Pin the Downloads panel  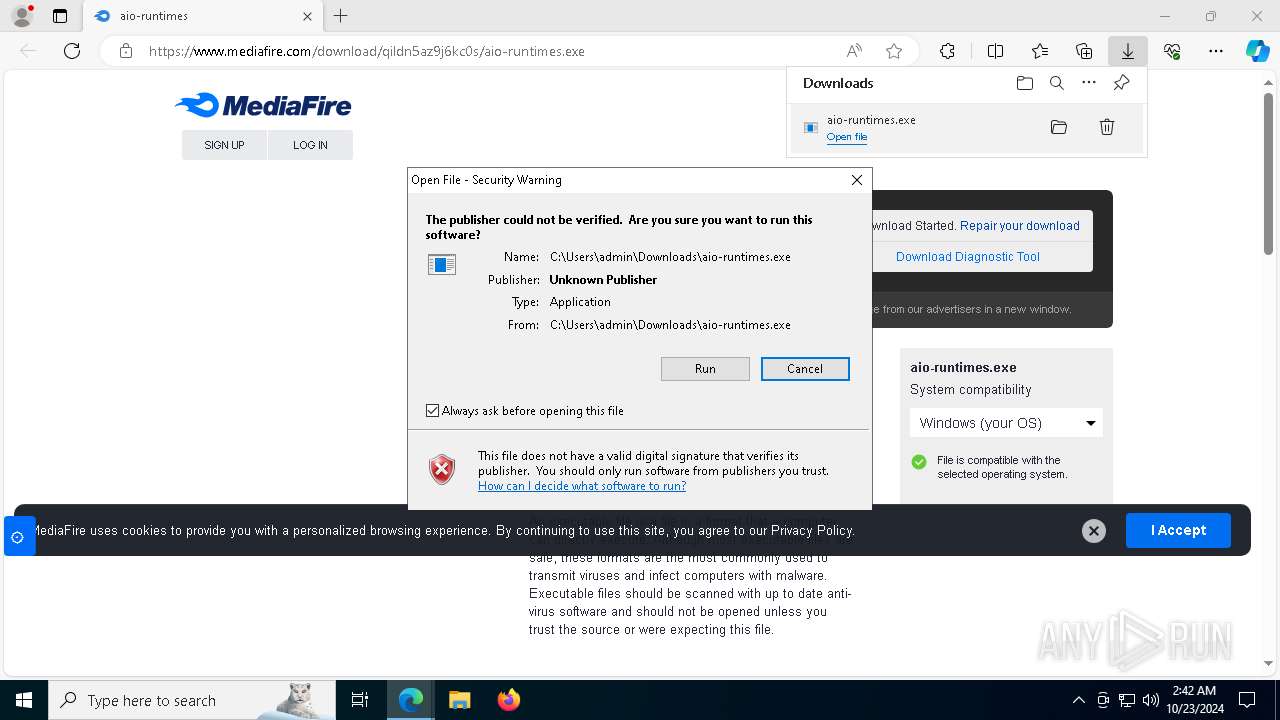tap(1122, 83)
